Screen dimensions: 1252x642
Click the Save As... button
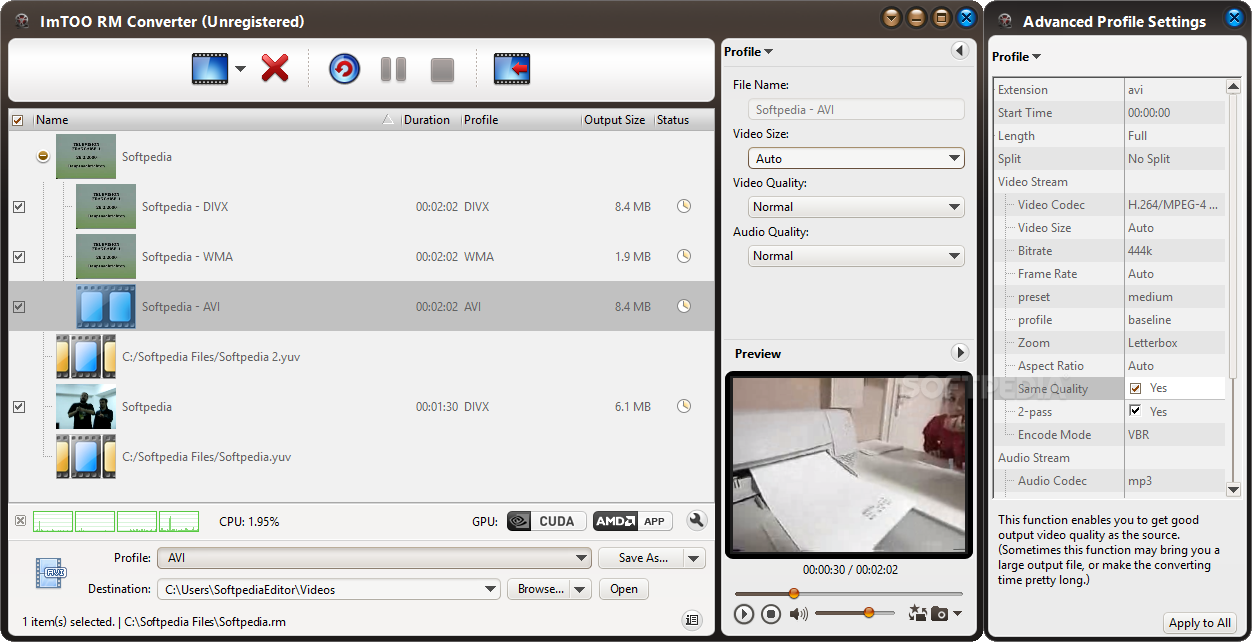point(641,558)
